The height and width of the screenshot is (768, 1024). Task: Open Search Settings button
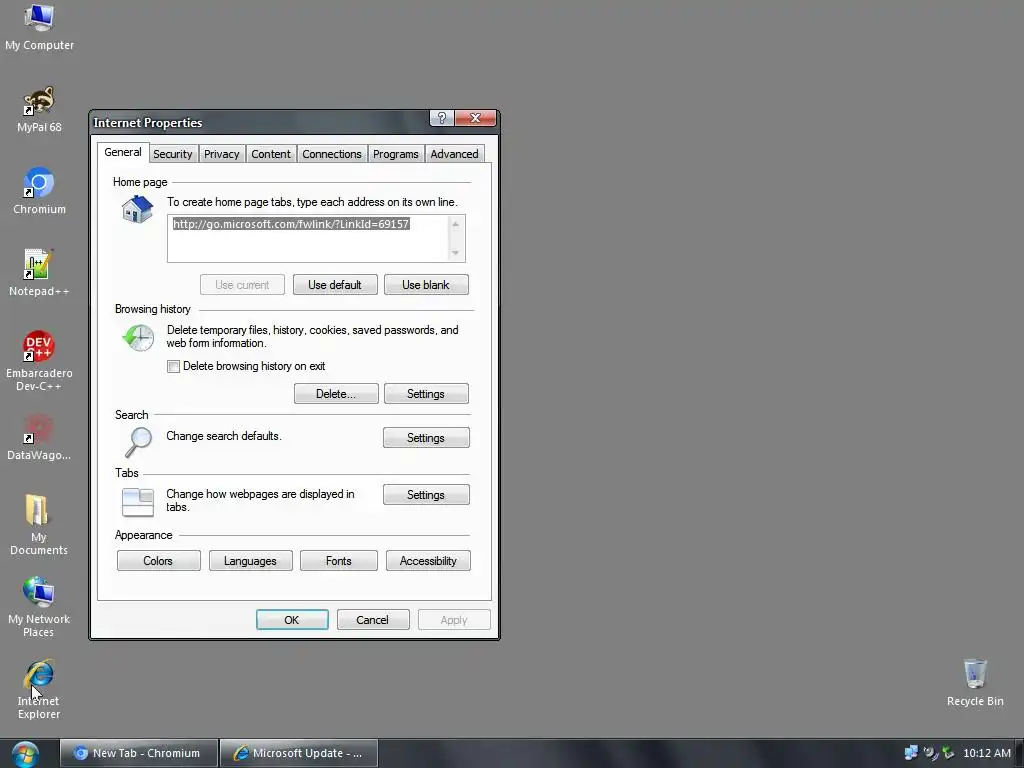pos(426,438)
